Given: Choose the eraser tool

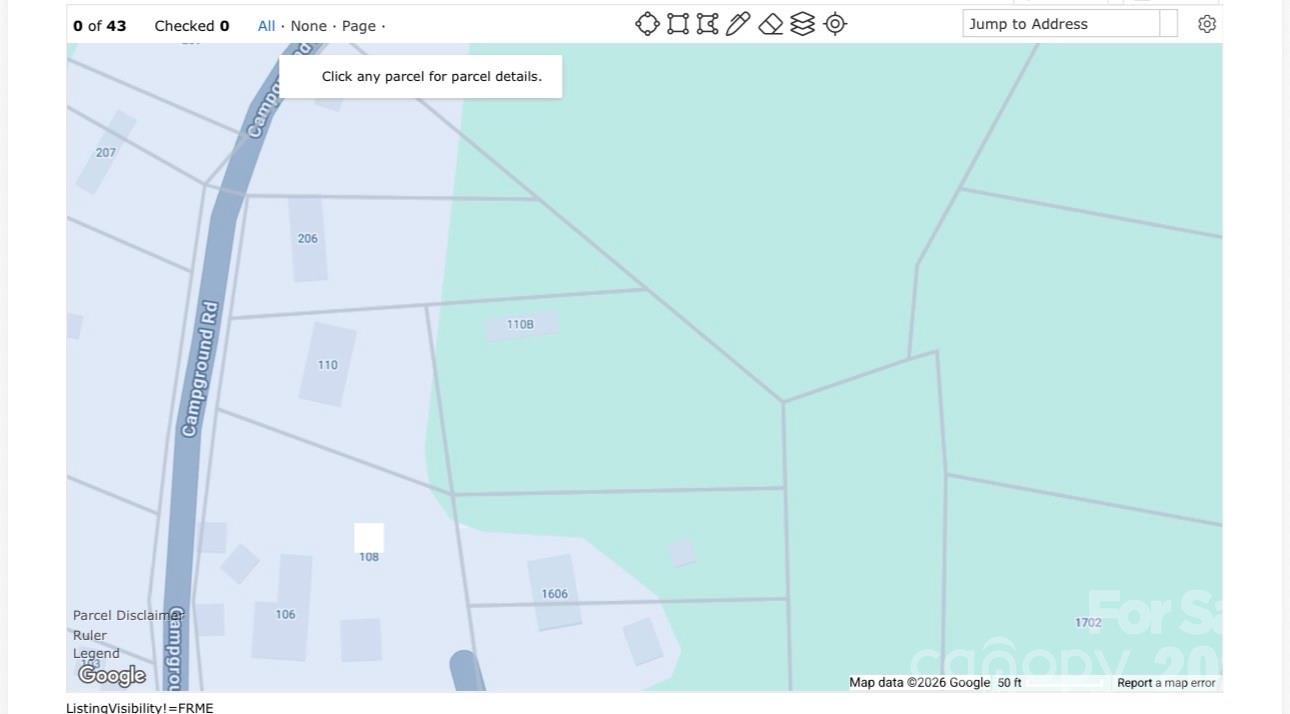Looking at the screenshot, I should [770, 24].
